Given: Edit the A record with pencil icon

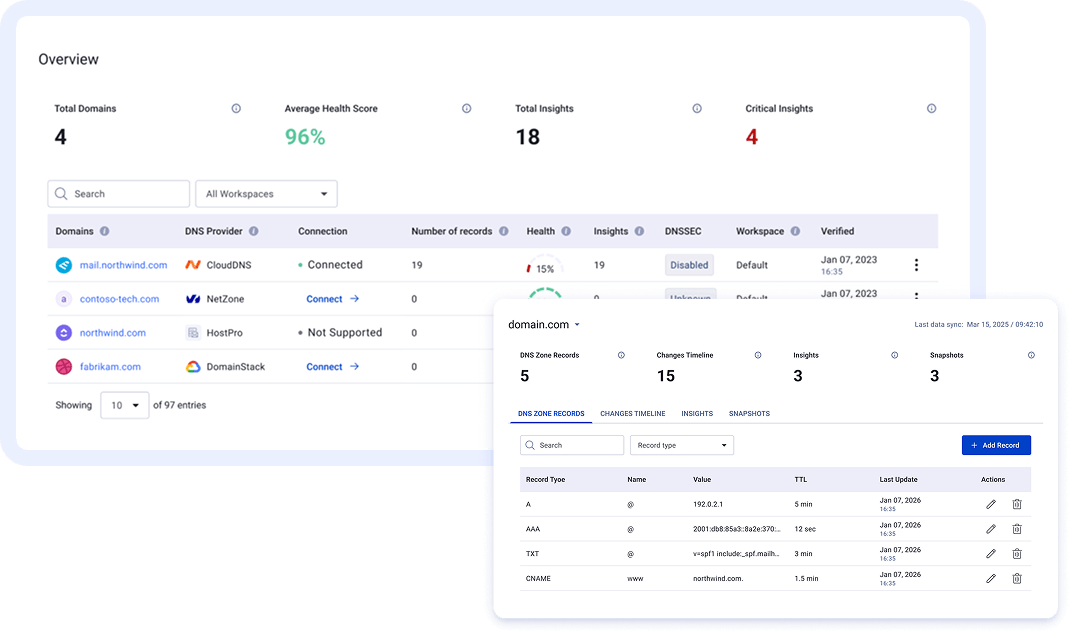Looking at the screenshot, I should pyautogui.click(x=991, y=505).
